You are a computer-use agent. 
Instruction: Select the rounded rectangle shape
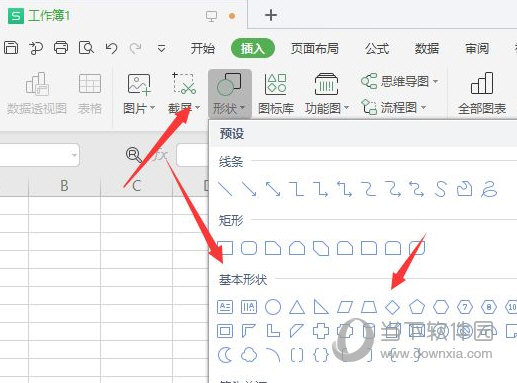pos(249,248)
